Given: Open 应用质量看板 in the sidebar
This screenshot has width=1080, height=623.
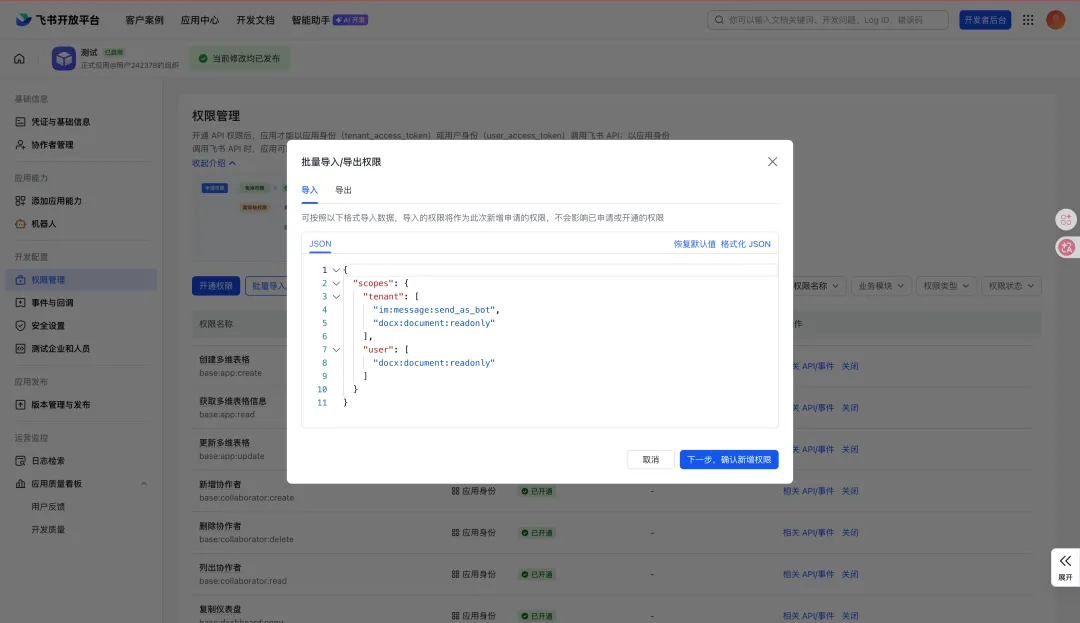Looking at the screenshot, I should (56, 484).
